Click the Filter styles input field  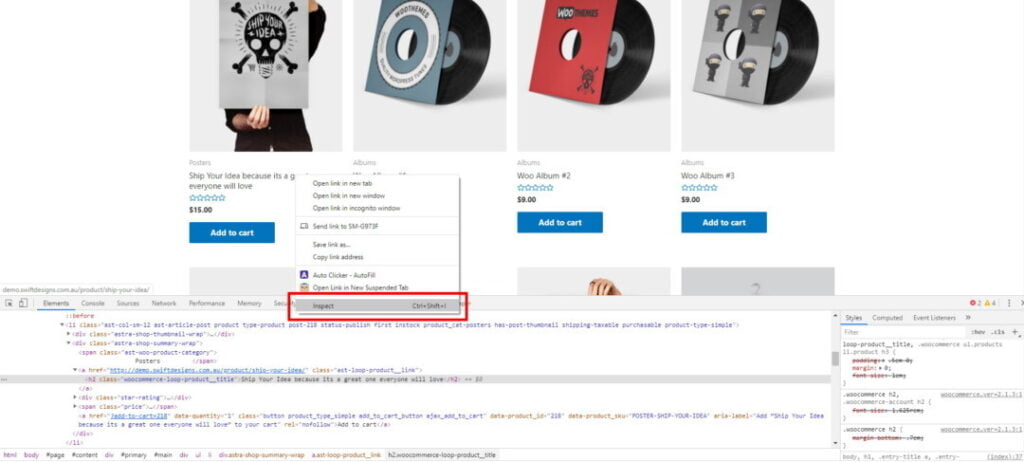[x=900, y=331]
